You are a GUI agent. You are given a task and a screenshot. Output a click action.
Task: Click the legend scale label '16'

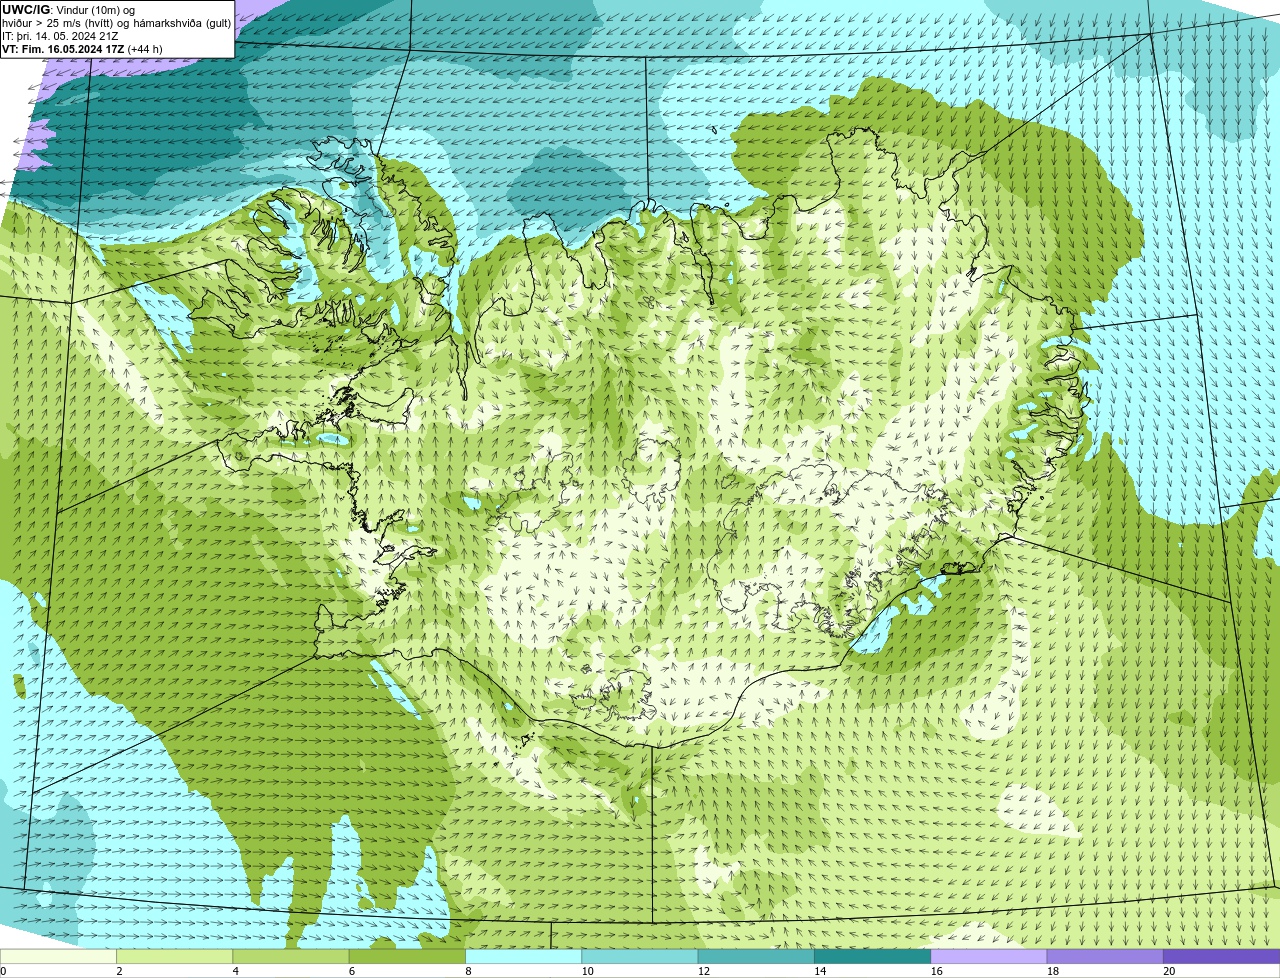click(x=937, y=971)
